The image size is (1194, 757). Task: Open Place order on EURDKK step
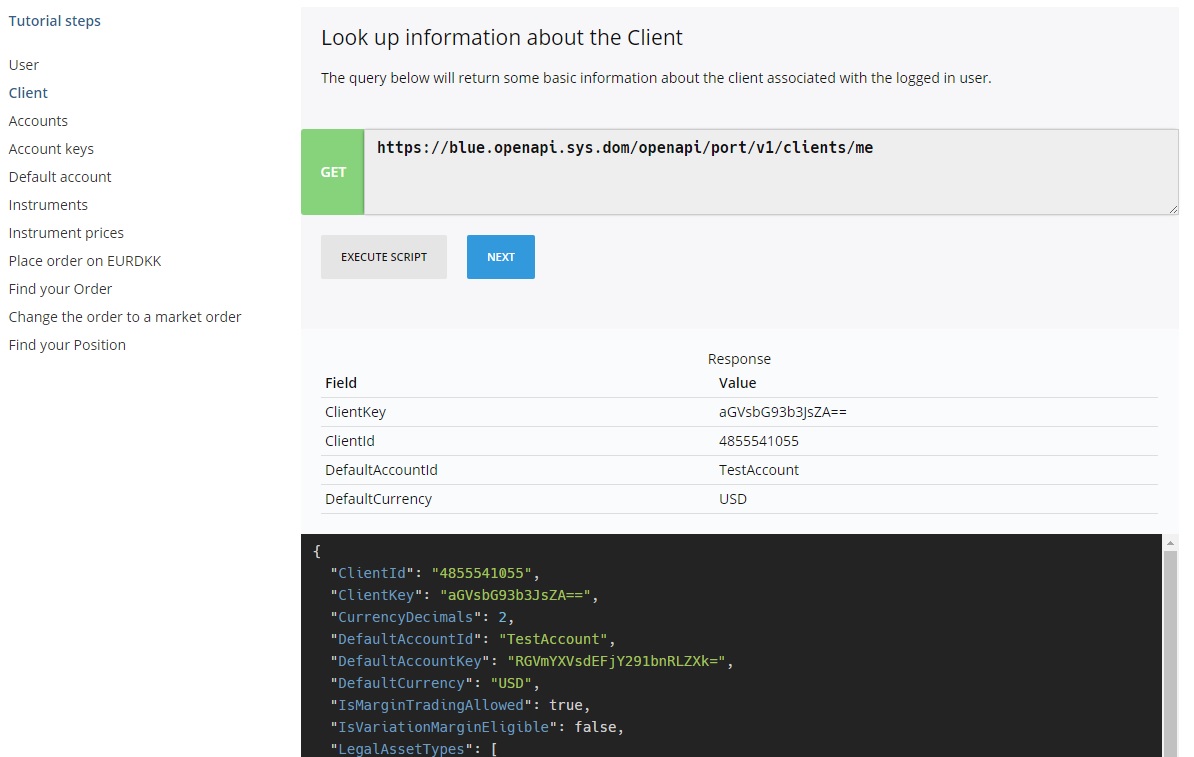85,261
